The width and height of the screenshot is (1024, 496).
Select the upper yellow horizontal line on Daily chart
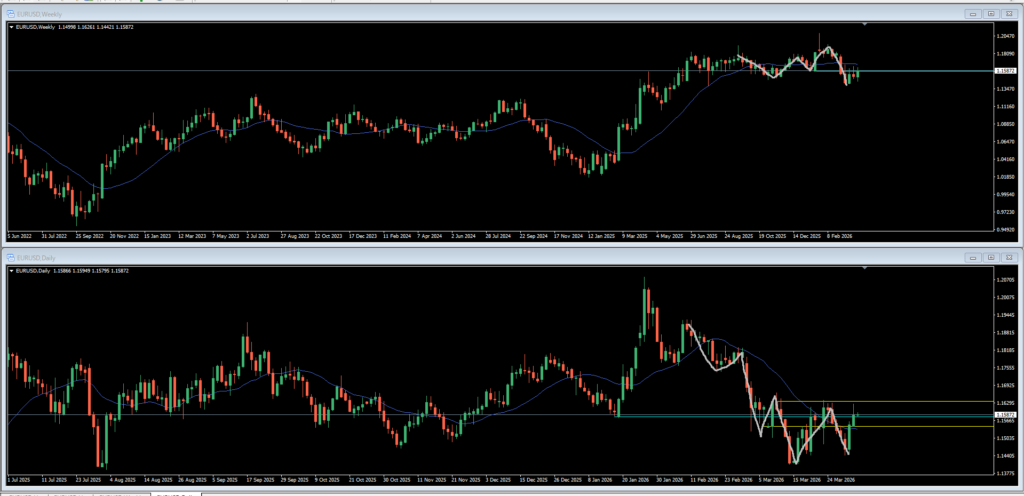[886, 401]
